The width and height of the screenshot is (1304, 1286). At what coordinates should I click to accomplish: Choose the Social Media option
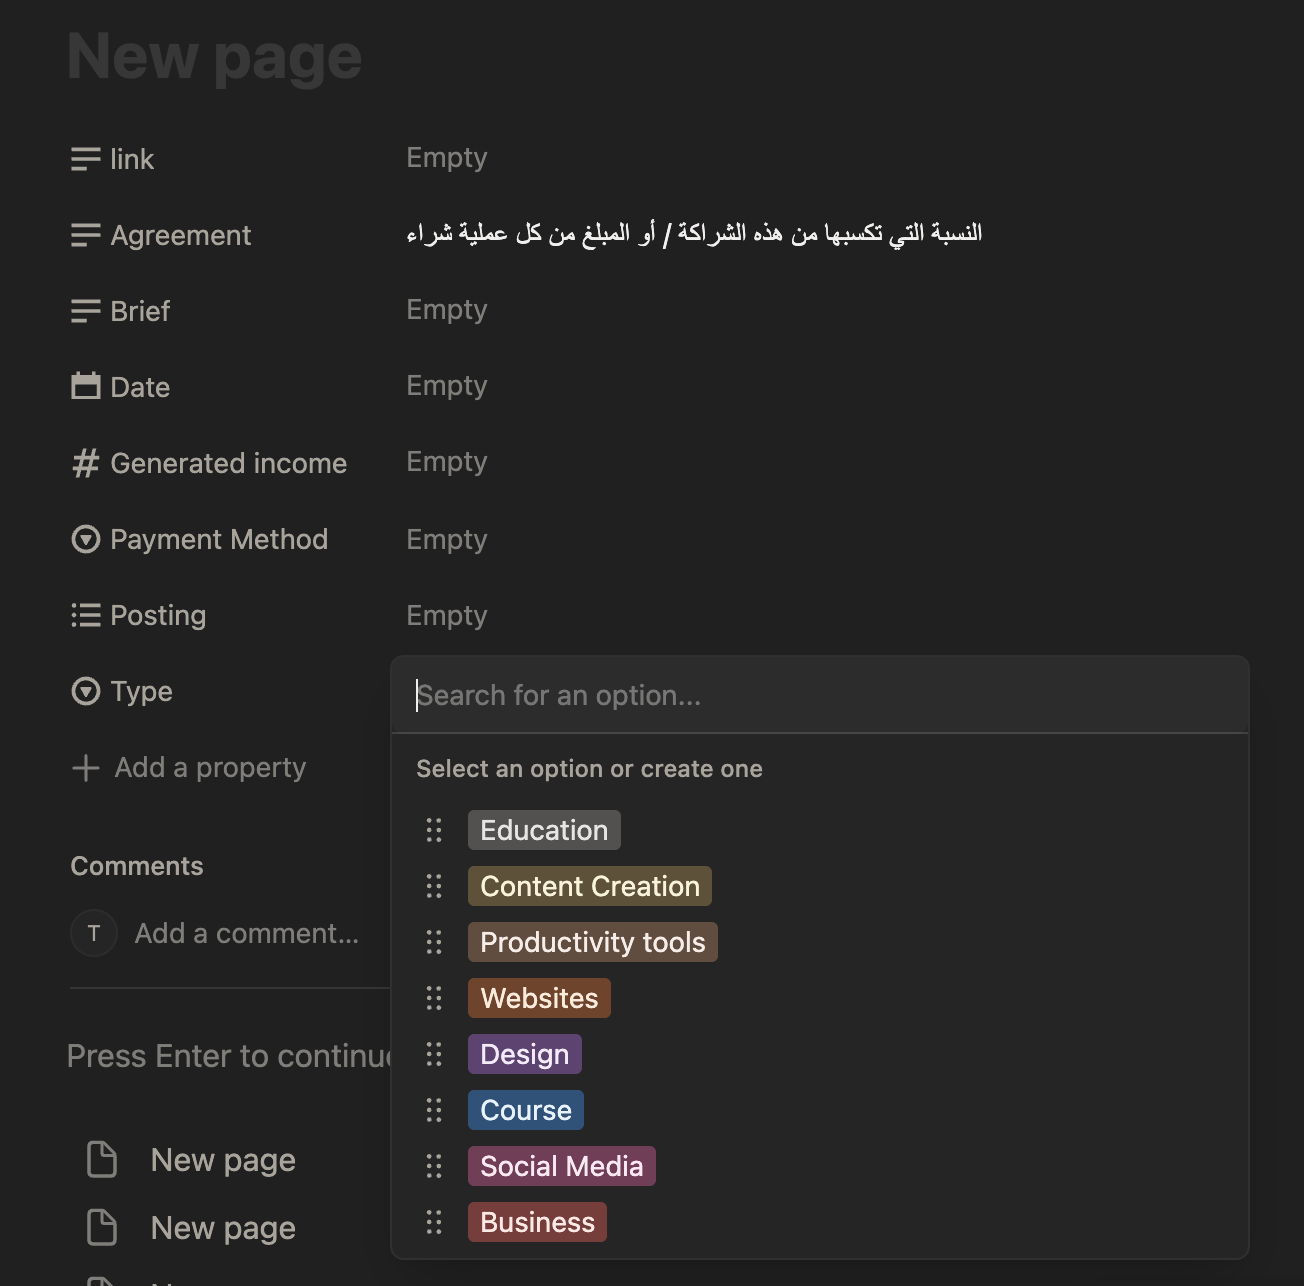(561, 1166)
